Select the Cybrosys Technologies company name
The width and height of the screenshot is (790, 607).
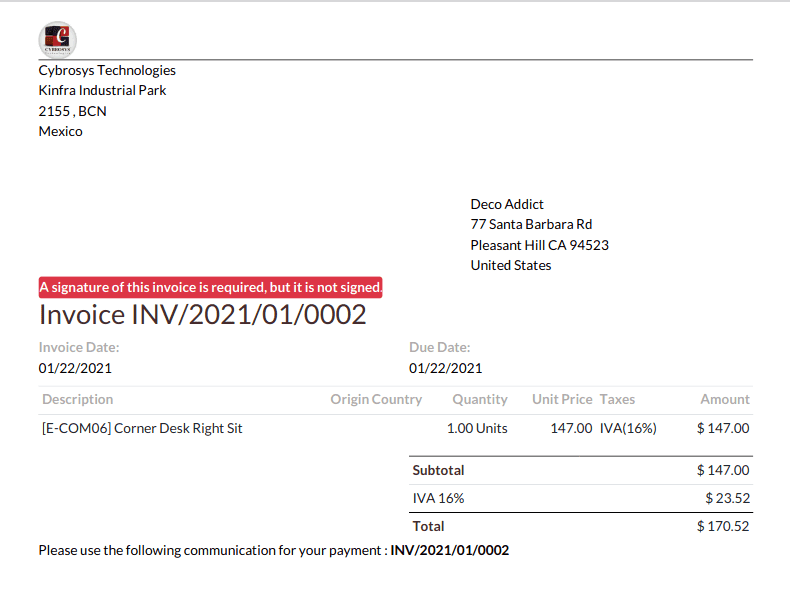(x=107, y=70)
